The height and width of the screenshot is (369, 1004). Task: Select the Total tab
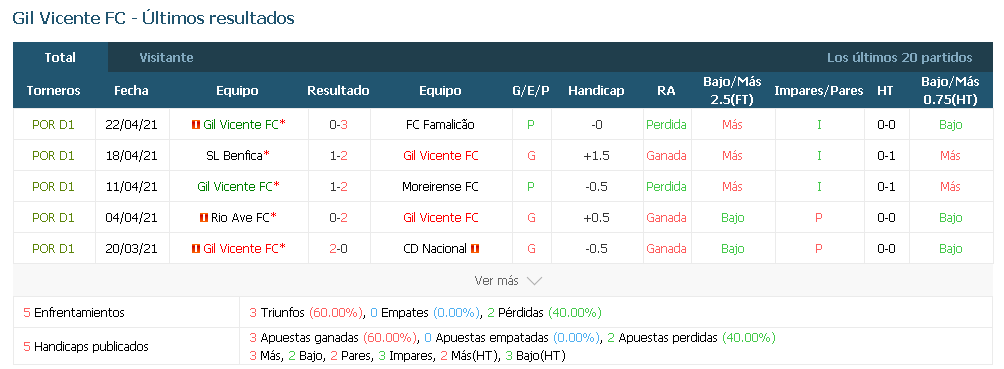pos(60,57)
